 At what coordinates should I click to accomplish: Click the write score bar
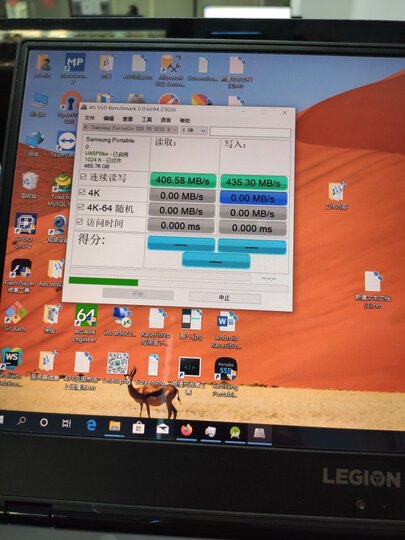point(252,247)
